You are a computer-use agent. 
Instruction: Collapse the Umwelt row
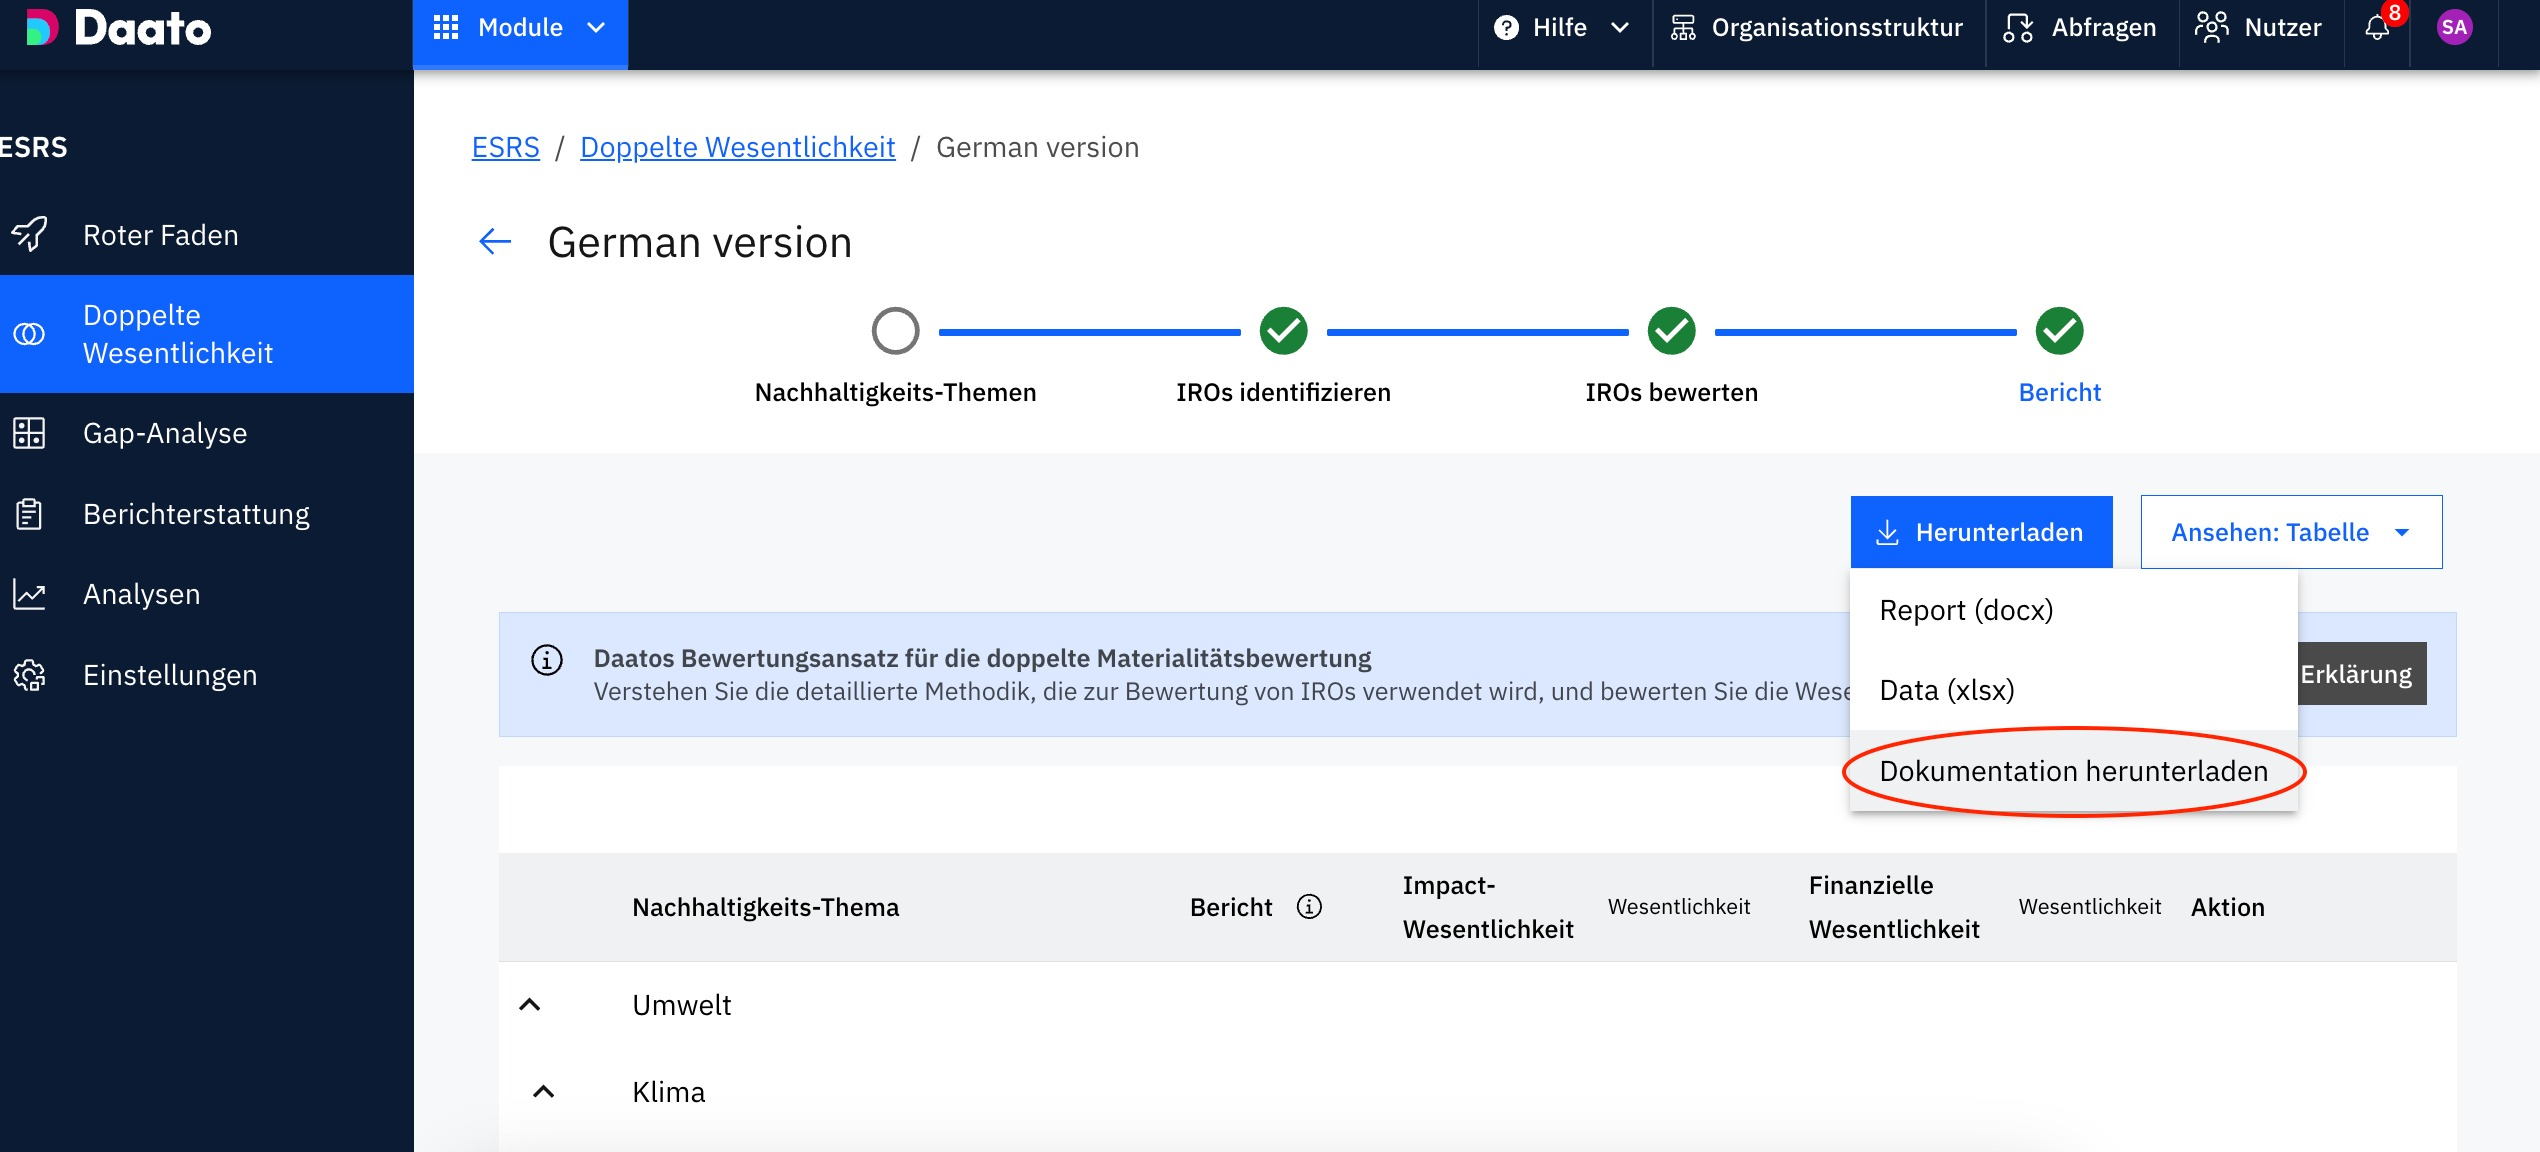coord(530,1005)
